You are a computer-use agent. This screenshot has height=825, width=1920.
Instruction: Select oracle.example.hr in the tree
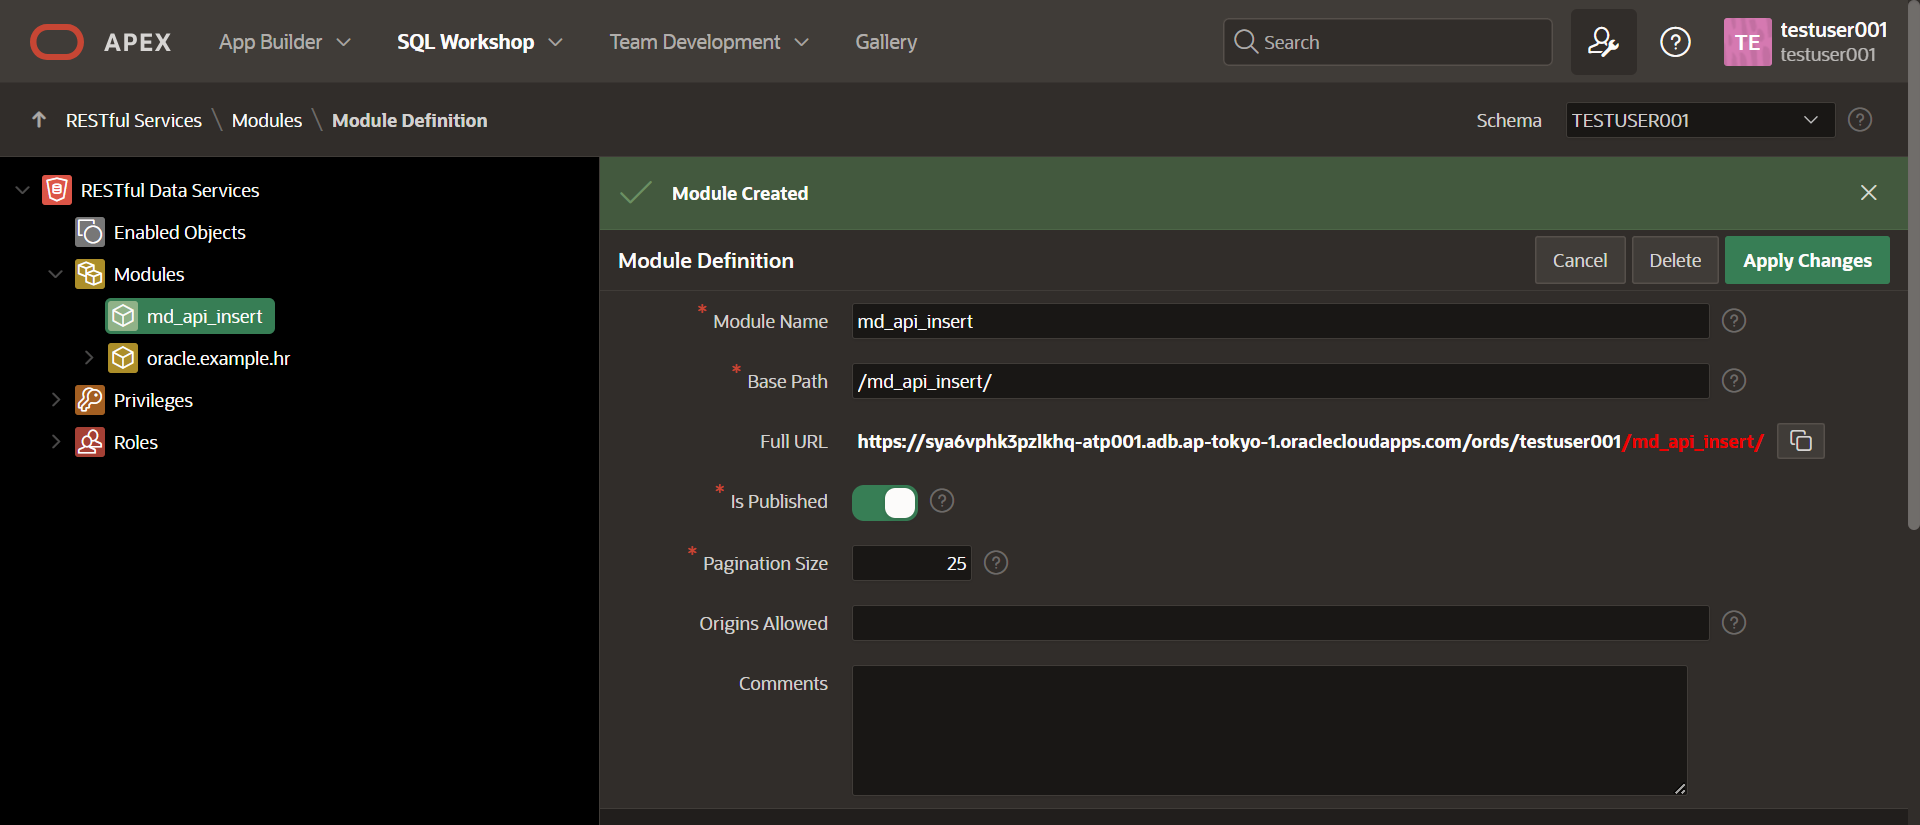point(218,358)
